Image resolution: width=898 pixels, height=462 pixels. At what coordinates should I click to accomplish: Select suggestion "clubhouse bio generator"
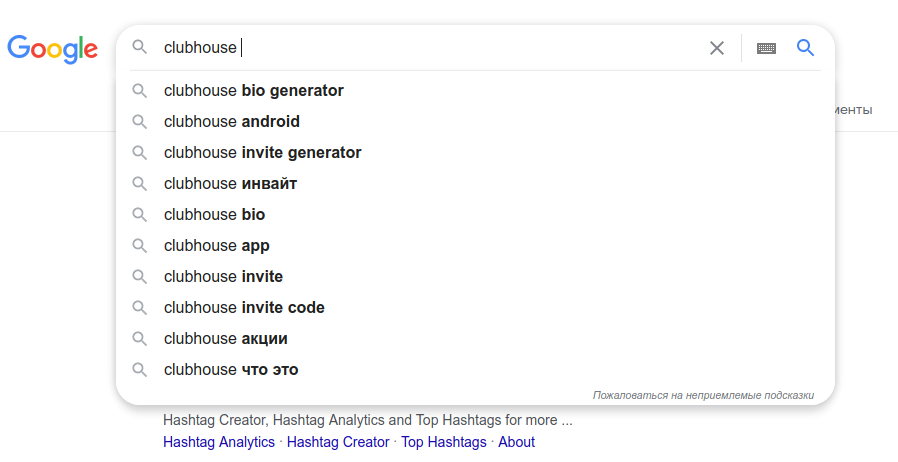click(254, 91)
